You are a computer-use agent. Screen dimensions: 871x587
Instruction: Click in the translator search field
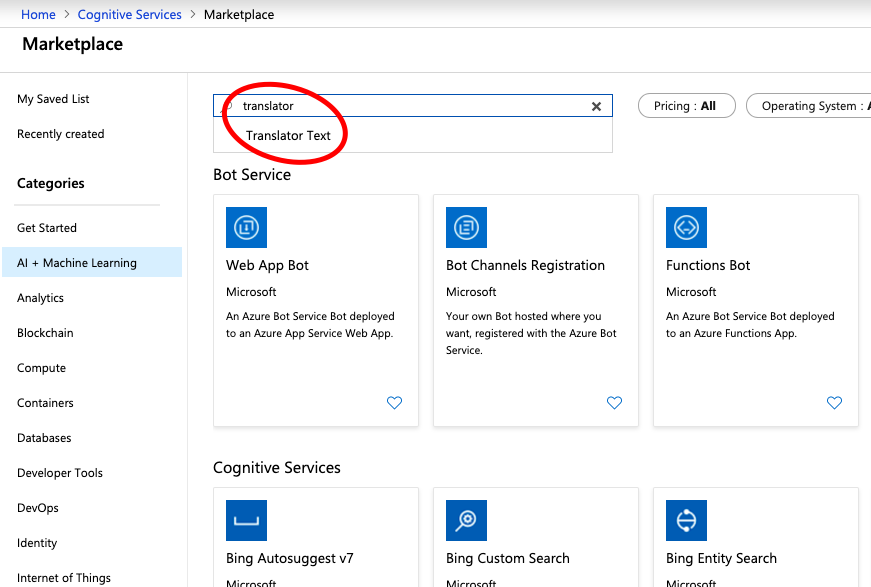pyautogui.click(x=410, y=106)
